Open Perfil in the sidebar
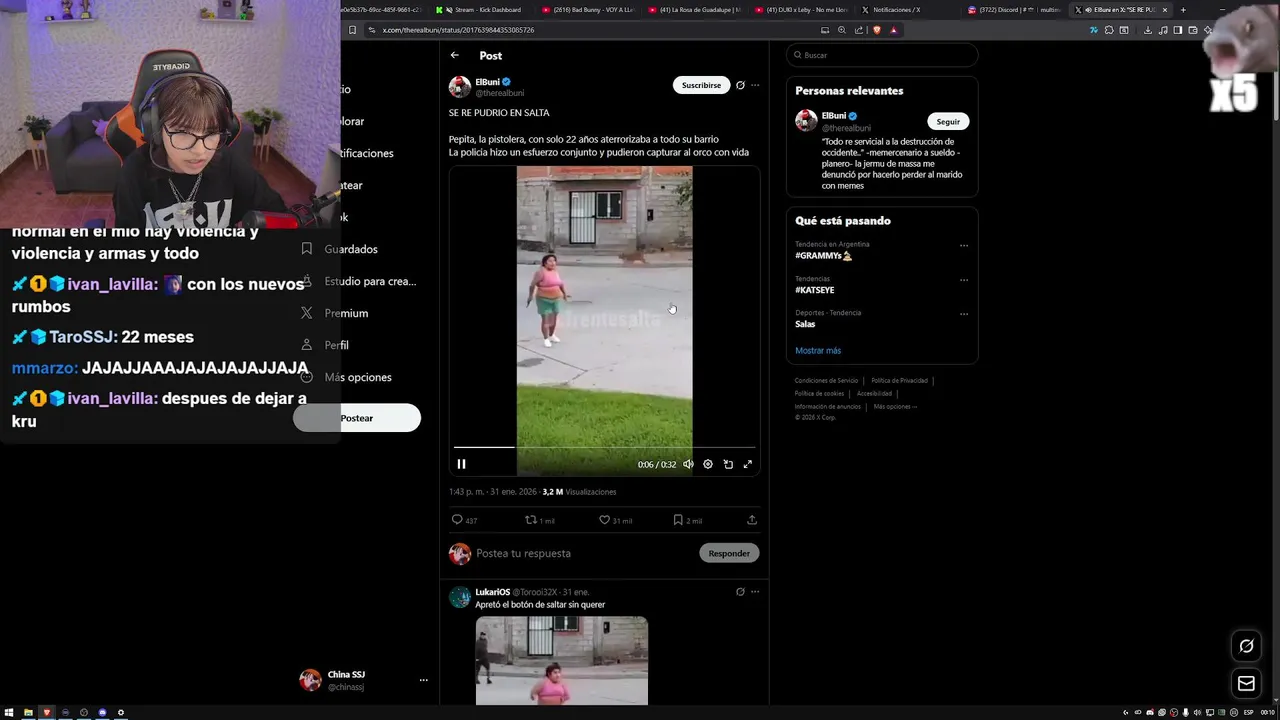The height and width of the screenshot is (720, 1280). coord(326,345)
